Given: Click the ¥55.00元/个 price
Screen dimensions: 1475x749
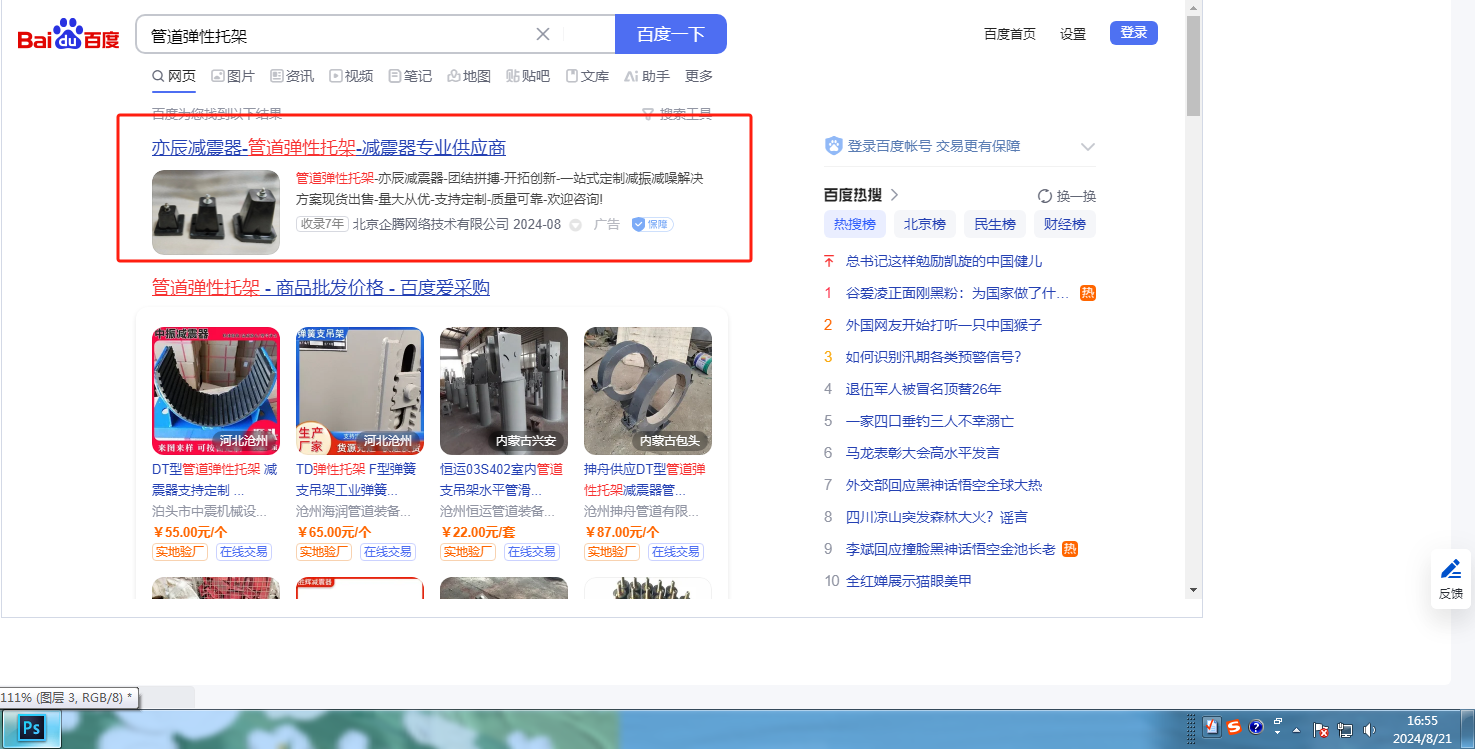Looking at the screenshot, I should (190, 532).
